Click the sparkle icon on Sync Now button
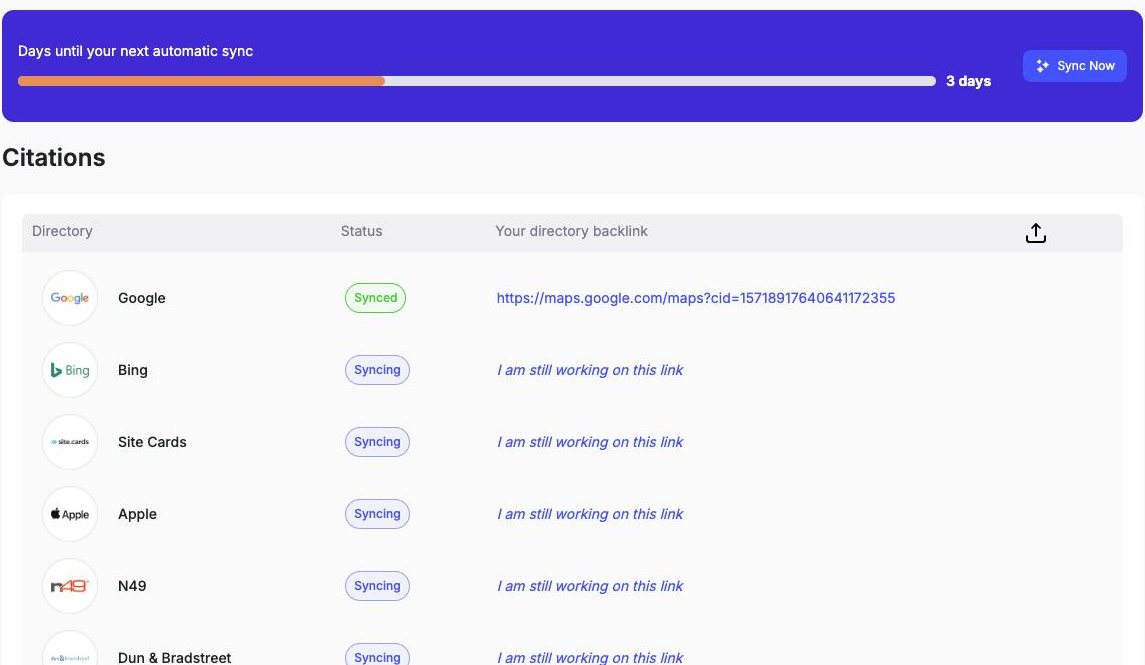Image resolution: width=1145 pixels, height=665 pixels. click(1043, 66)
